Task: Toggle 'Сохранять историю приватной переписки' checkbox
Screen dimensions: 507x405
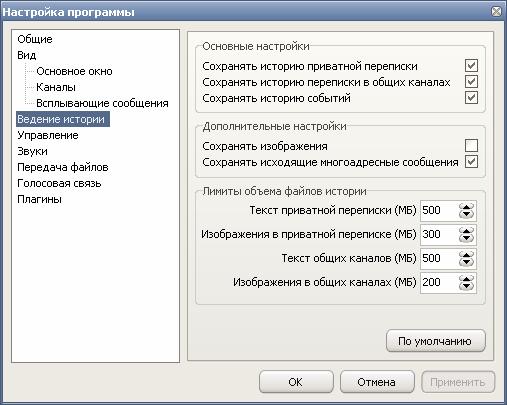Action: coord(471,66)
